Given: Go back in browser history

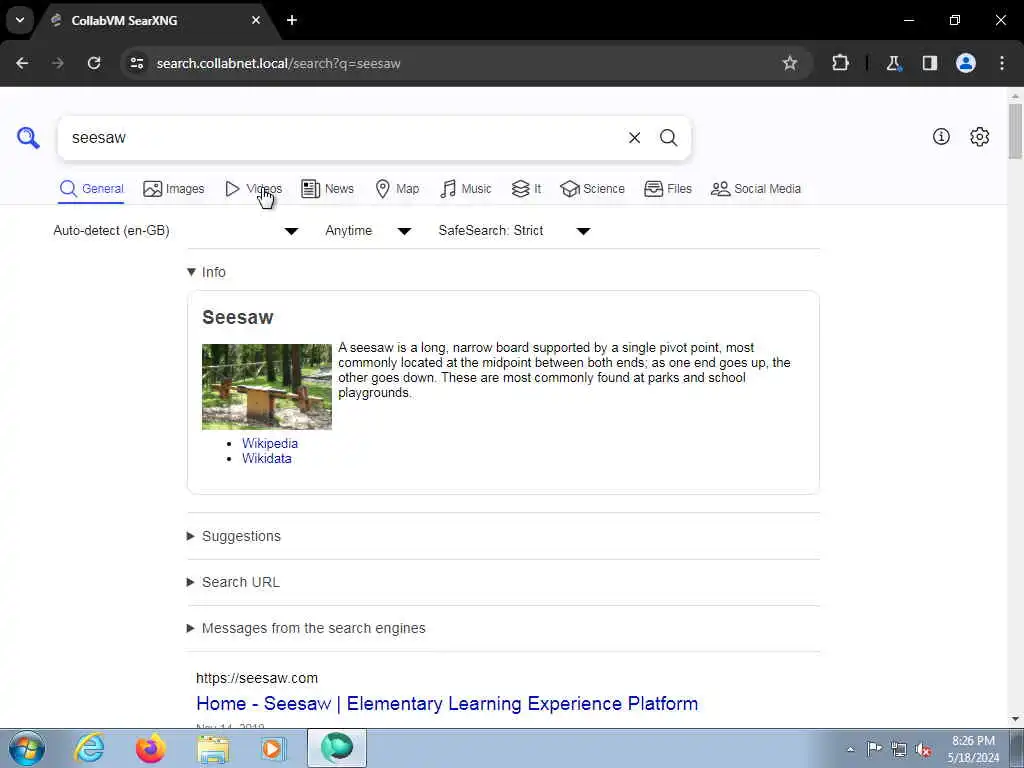Looking at the screenshot, I should [22, 63].
